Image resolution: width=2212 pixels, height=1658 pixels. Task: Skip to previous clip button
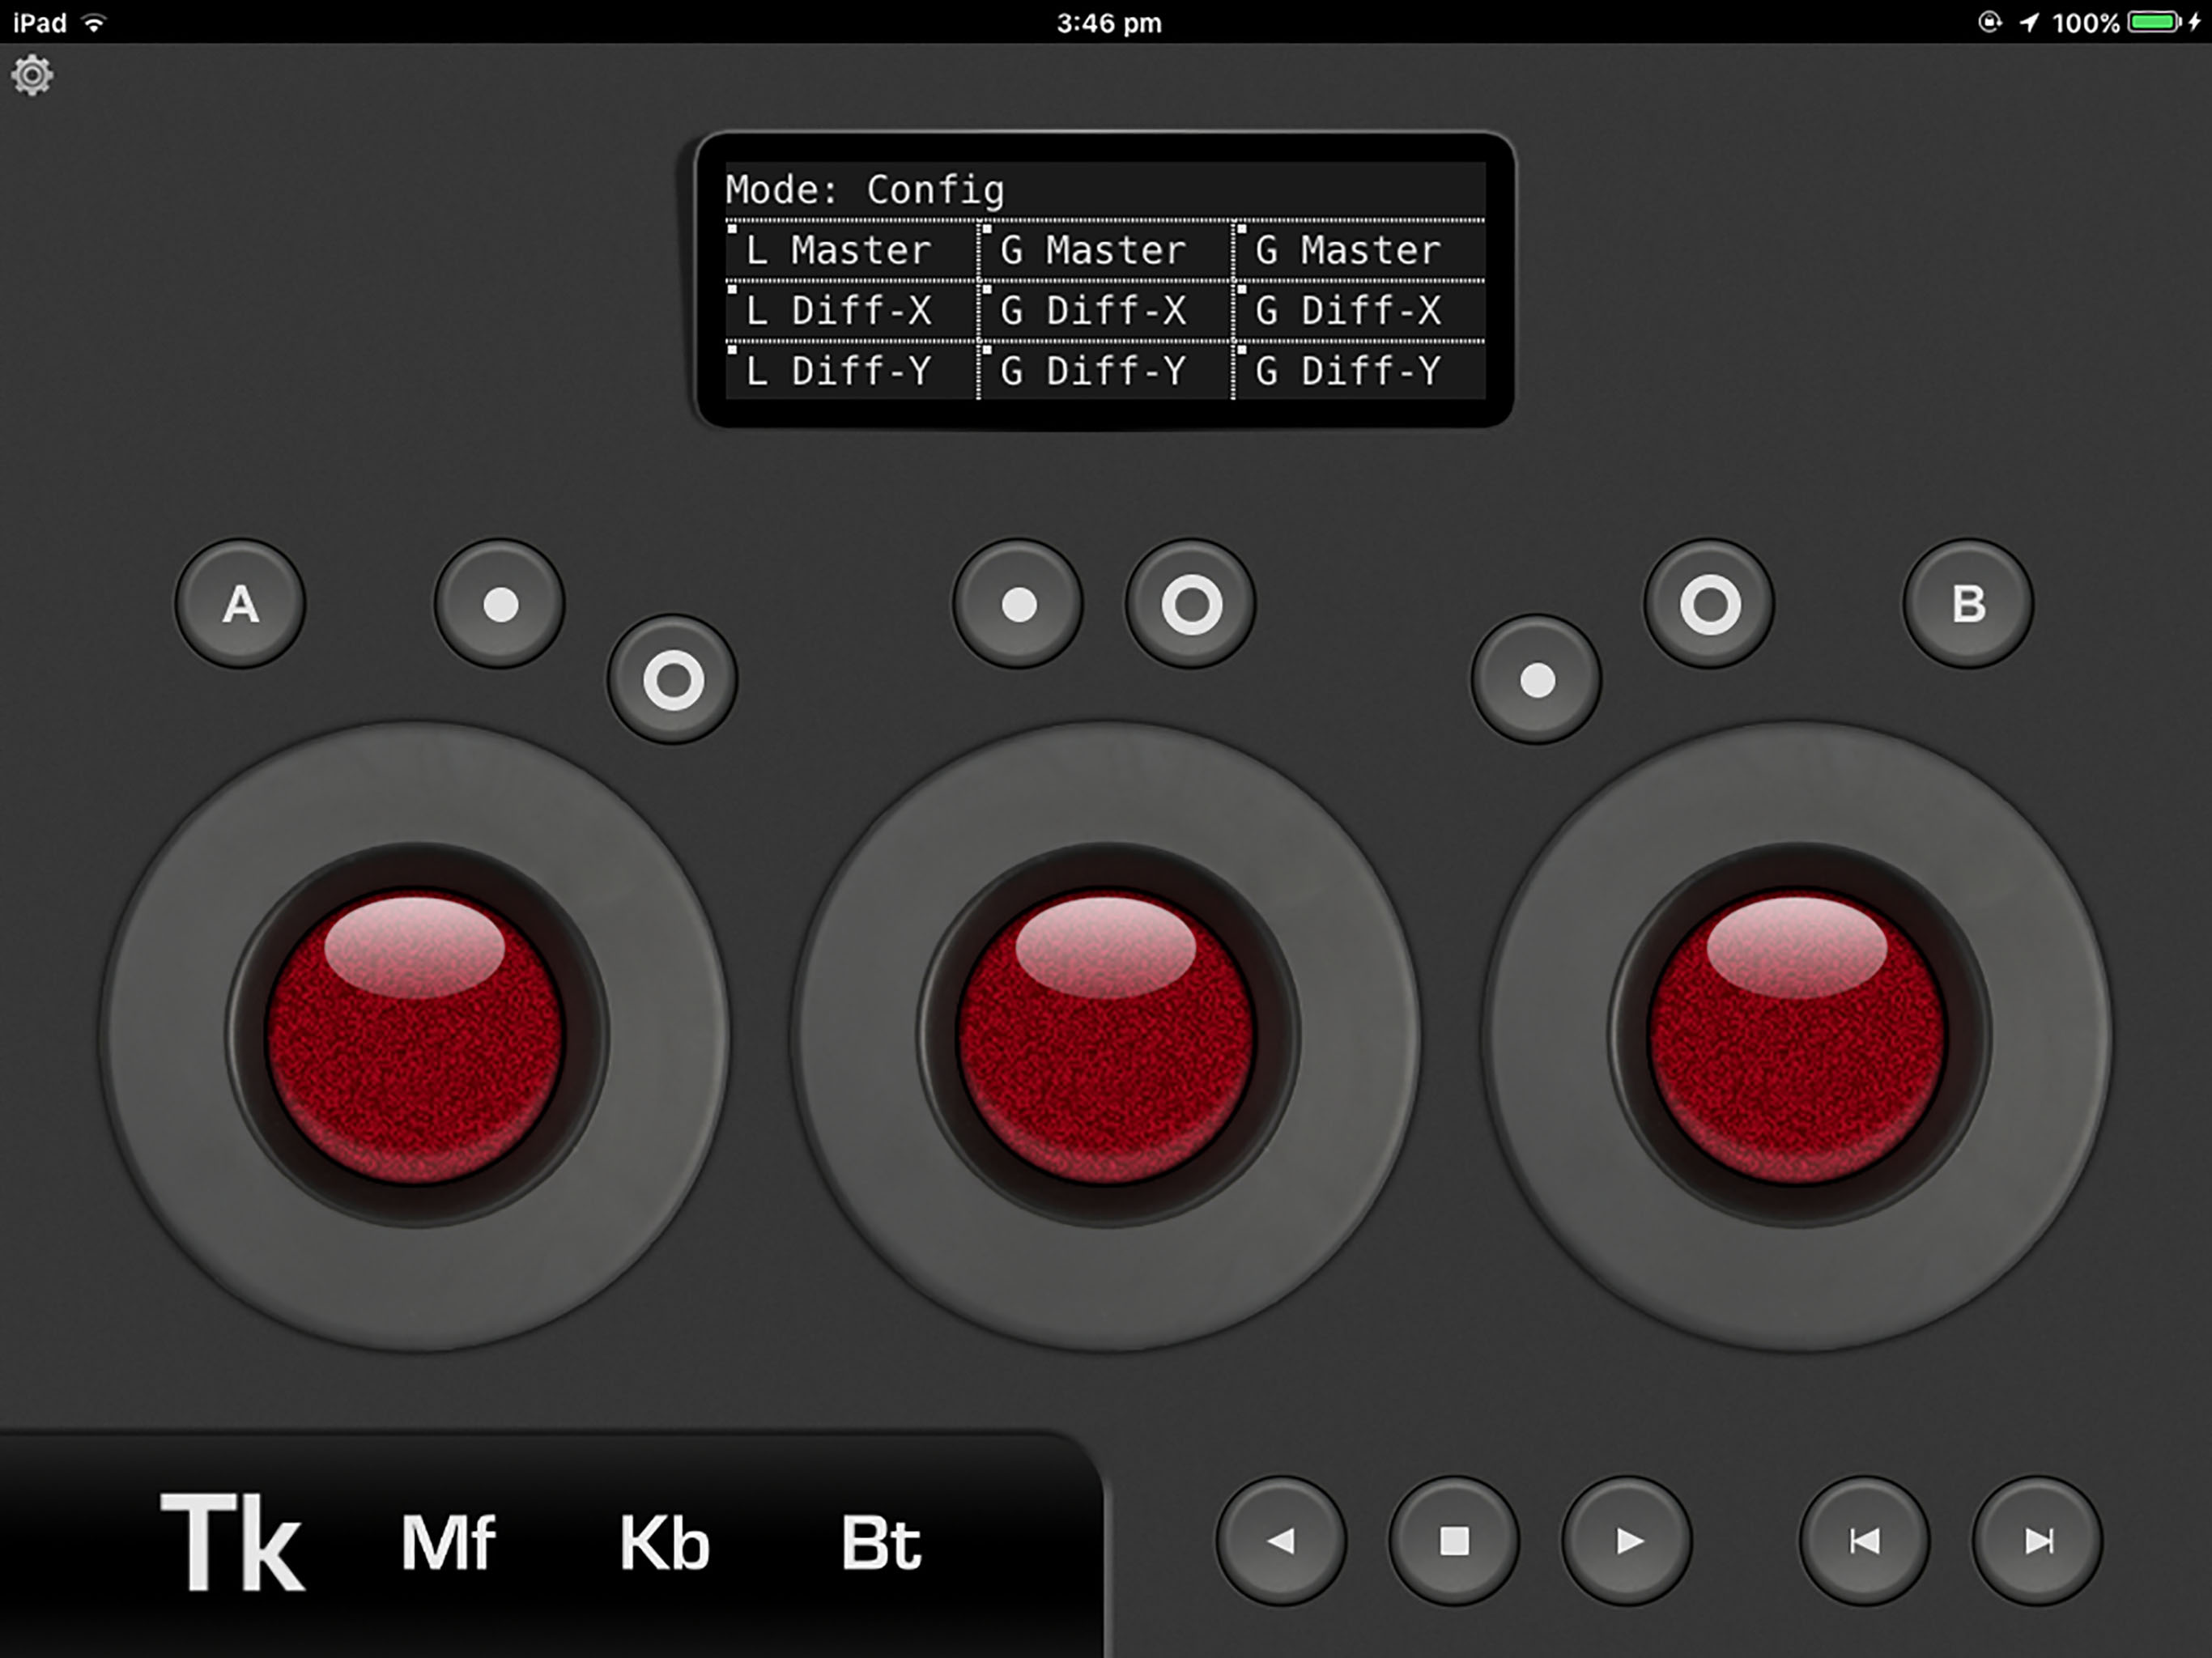[1864, 1541]
